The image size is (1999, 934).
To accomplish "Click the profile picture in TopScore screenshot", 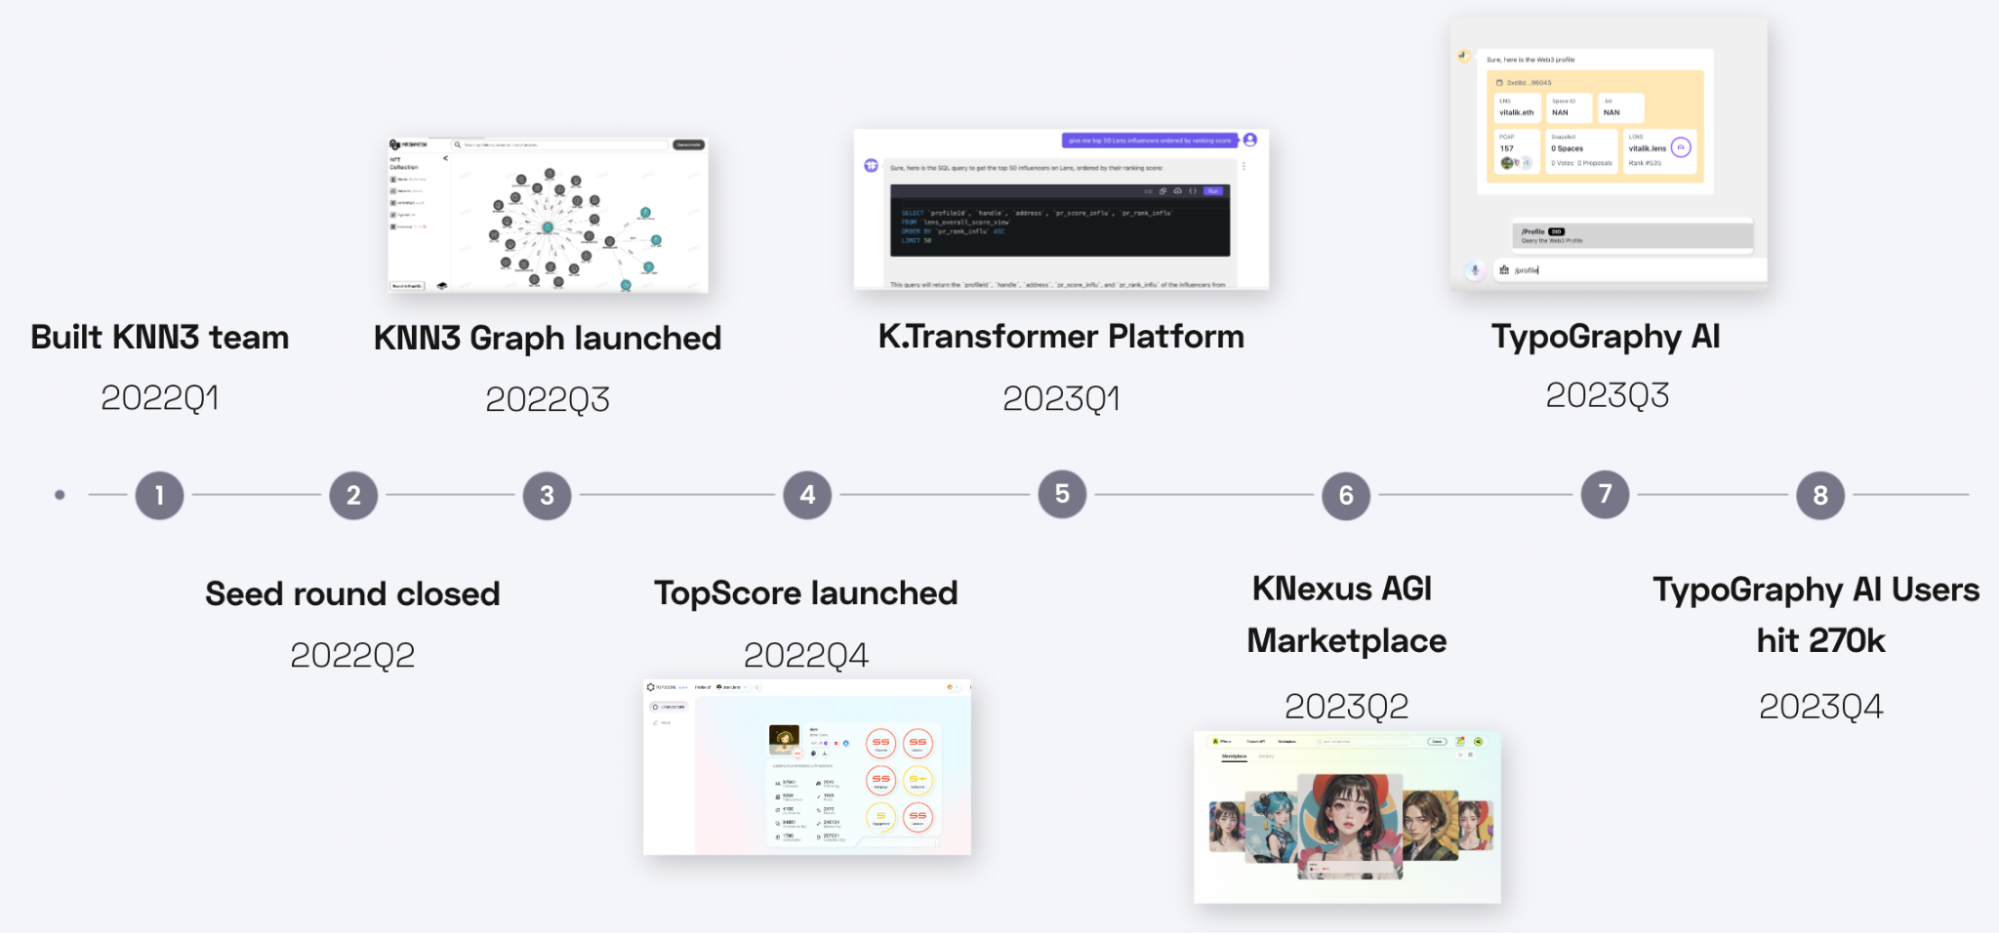I will [x=784, y=739].
